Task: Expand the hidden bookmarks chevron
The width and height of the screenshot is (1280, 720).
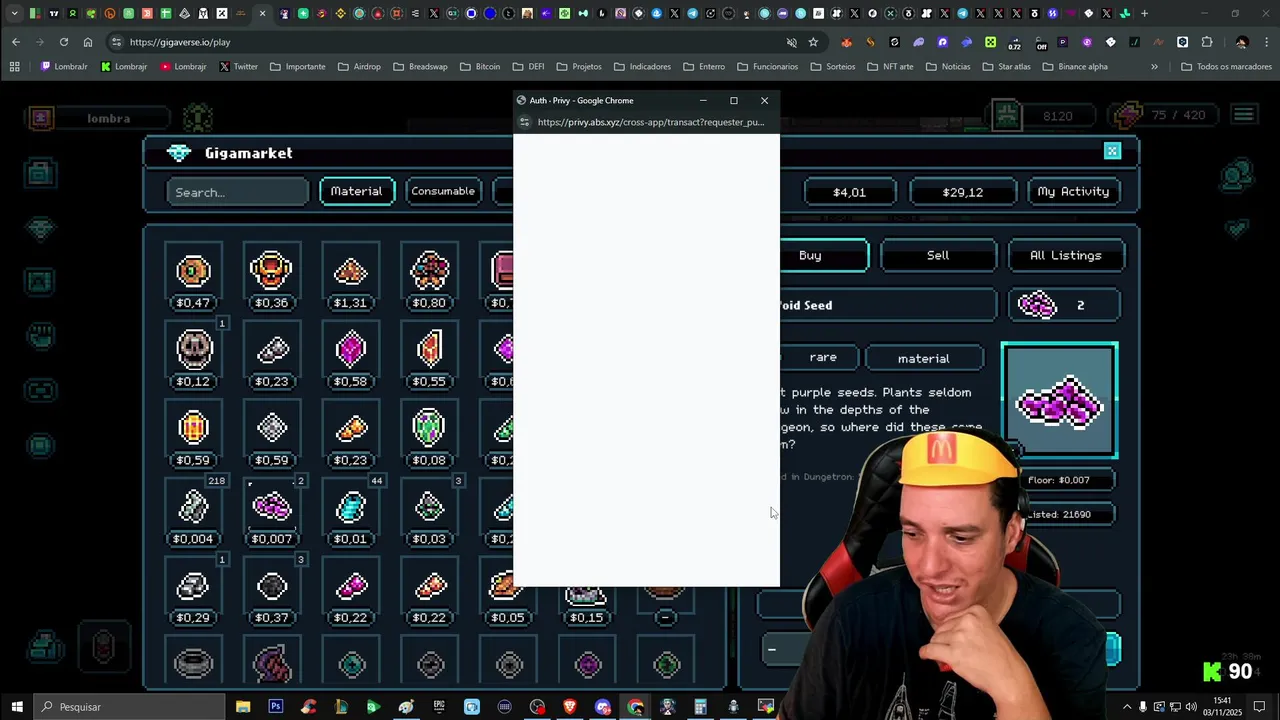Action: 1154,67
